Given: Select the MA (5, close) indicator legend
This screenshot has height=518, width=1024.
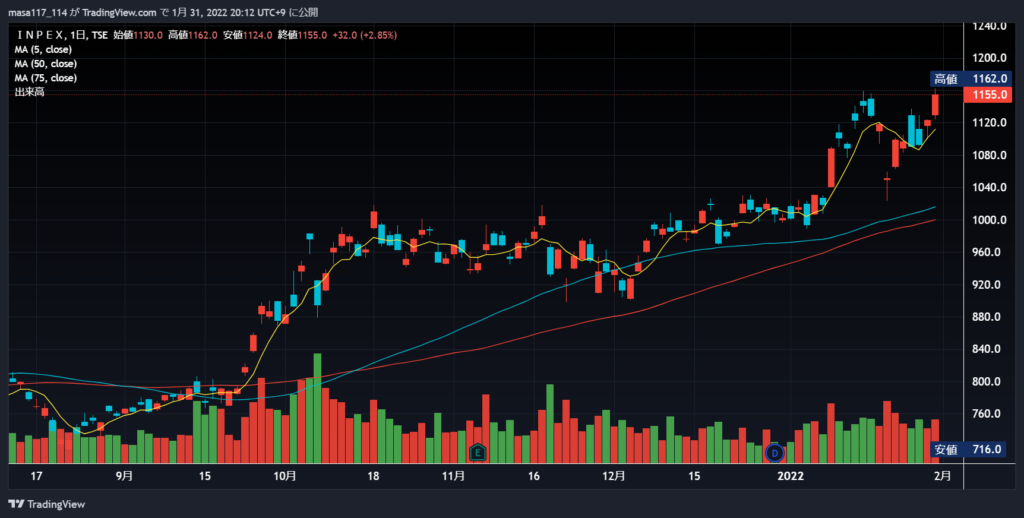Looking at the screenshot, I should (43, 50).
